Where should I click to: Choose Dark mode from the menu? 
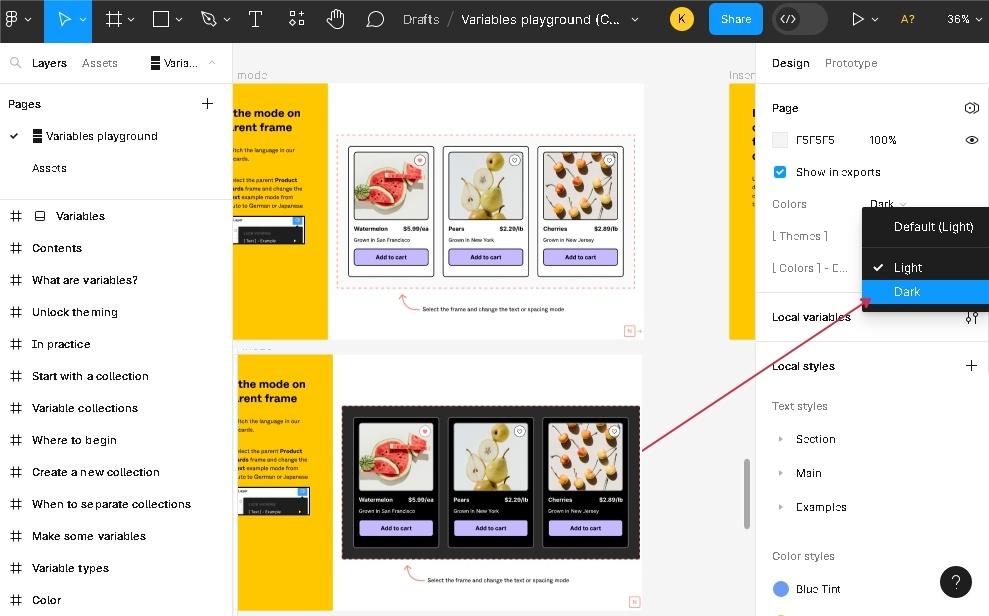[907, 292]
